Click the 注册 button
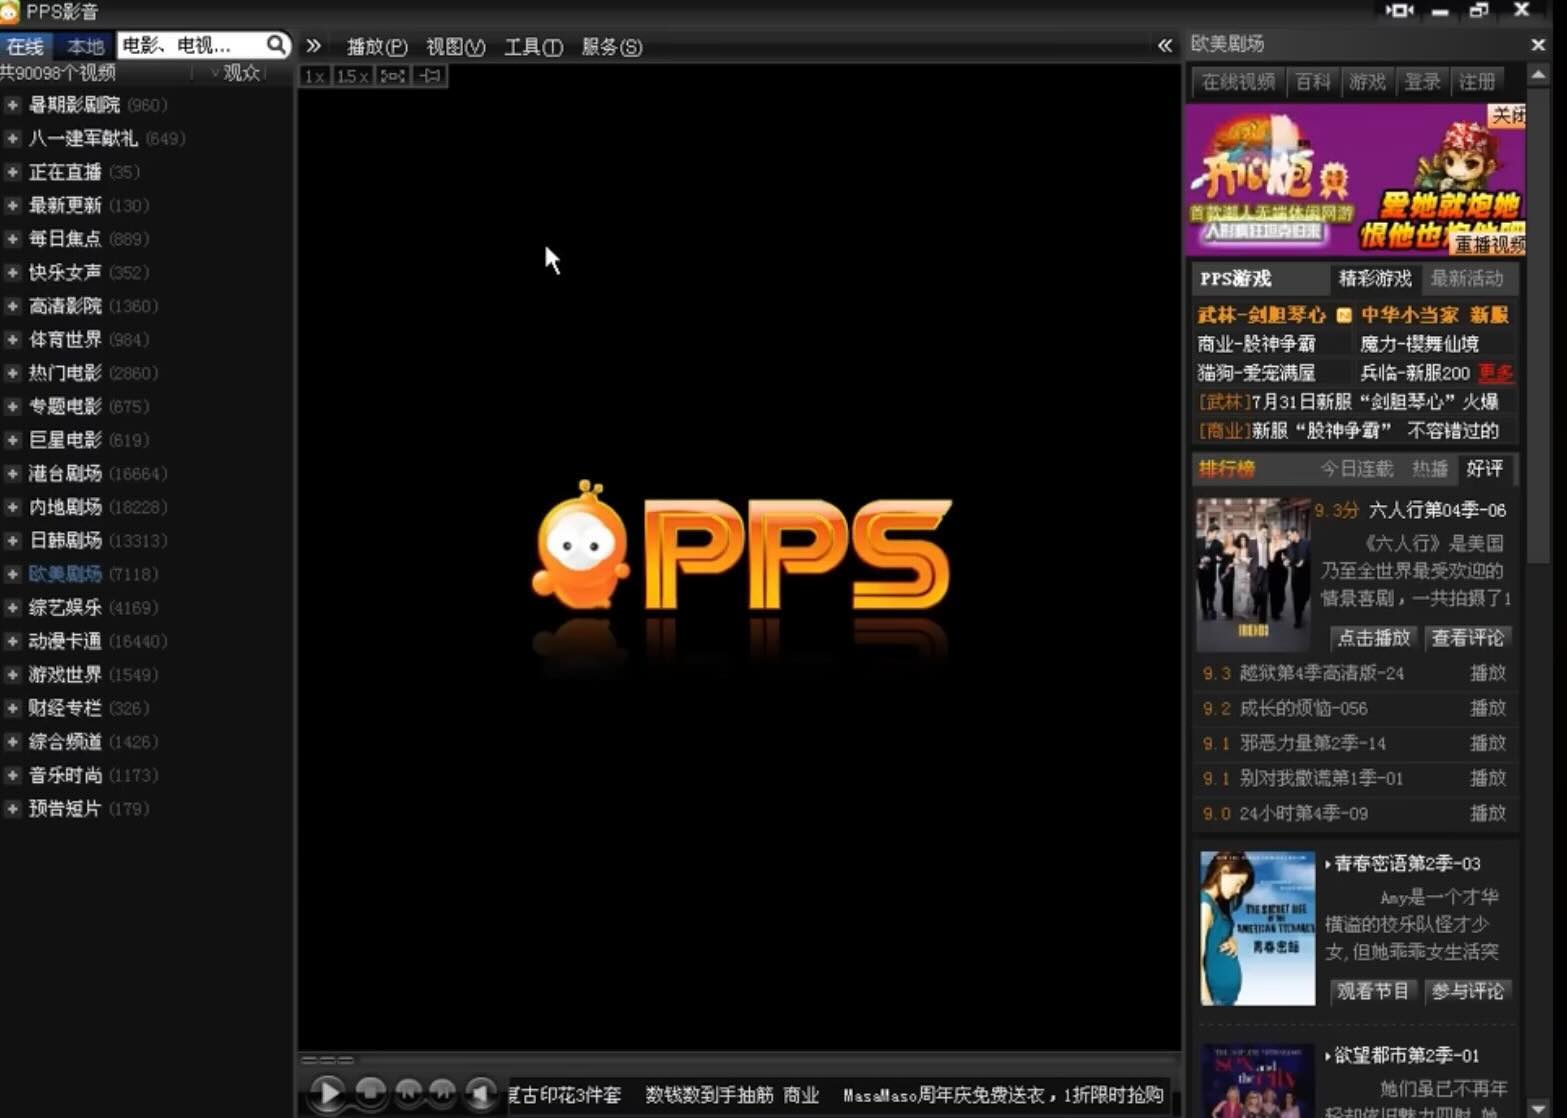 tap(1476, 82)
